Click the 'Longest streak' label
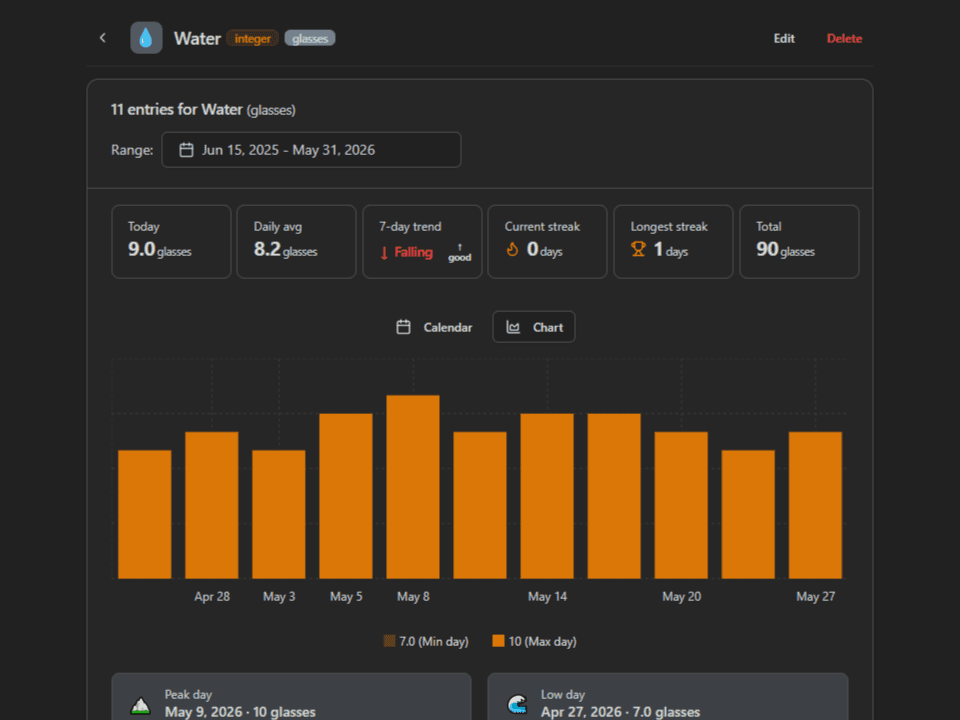960x720 pixels. click(x=669, y=227)
